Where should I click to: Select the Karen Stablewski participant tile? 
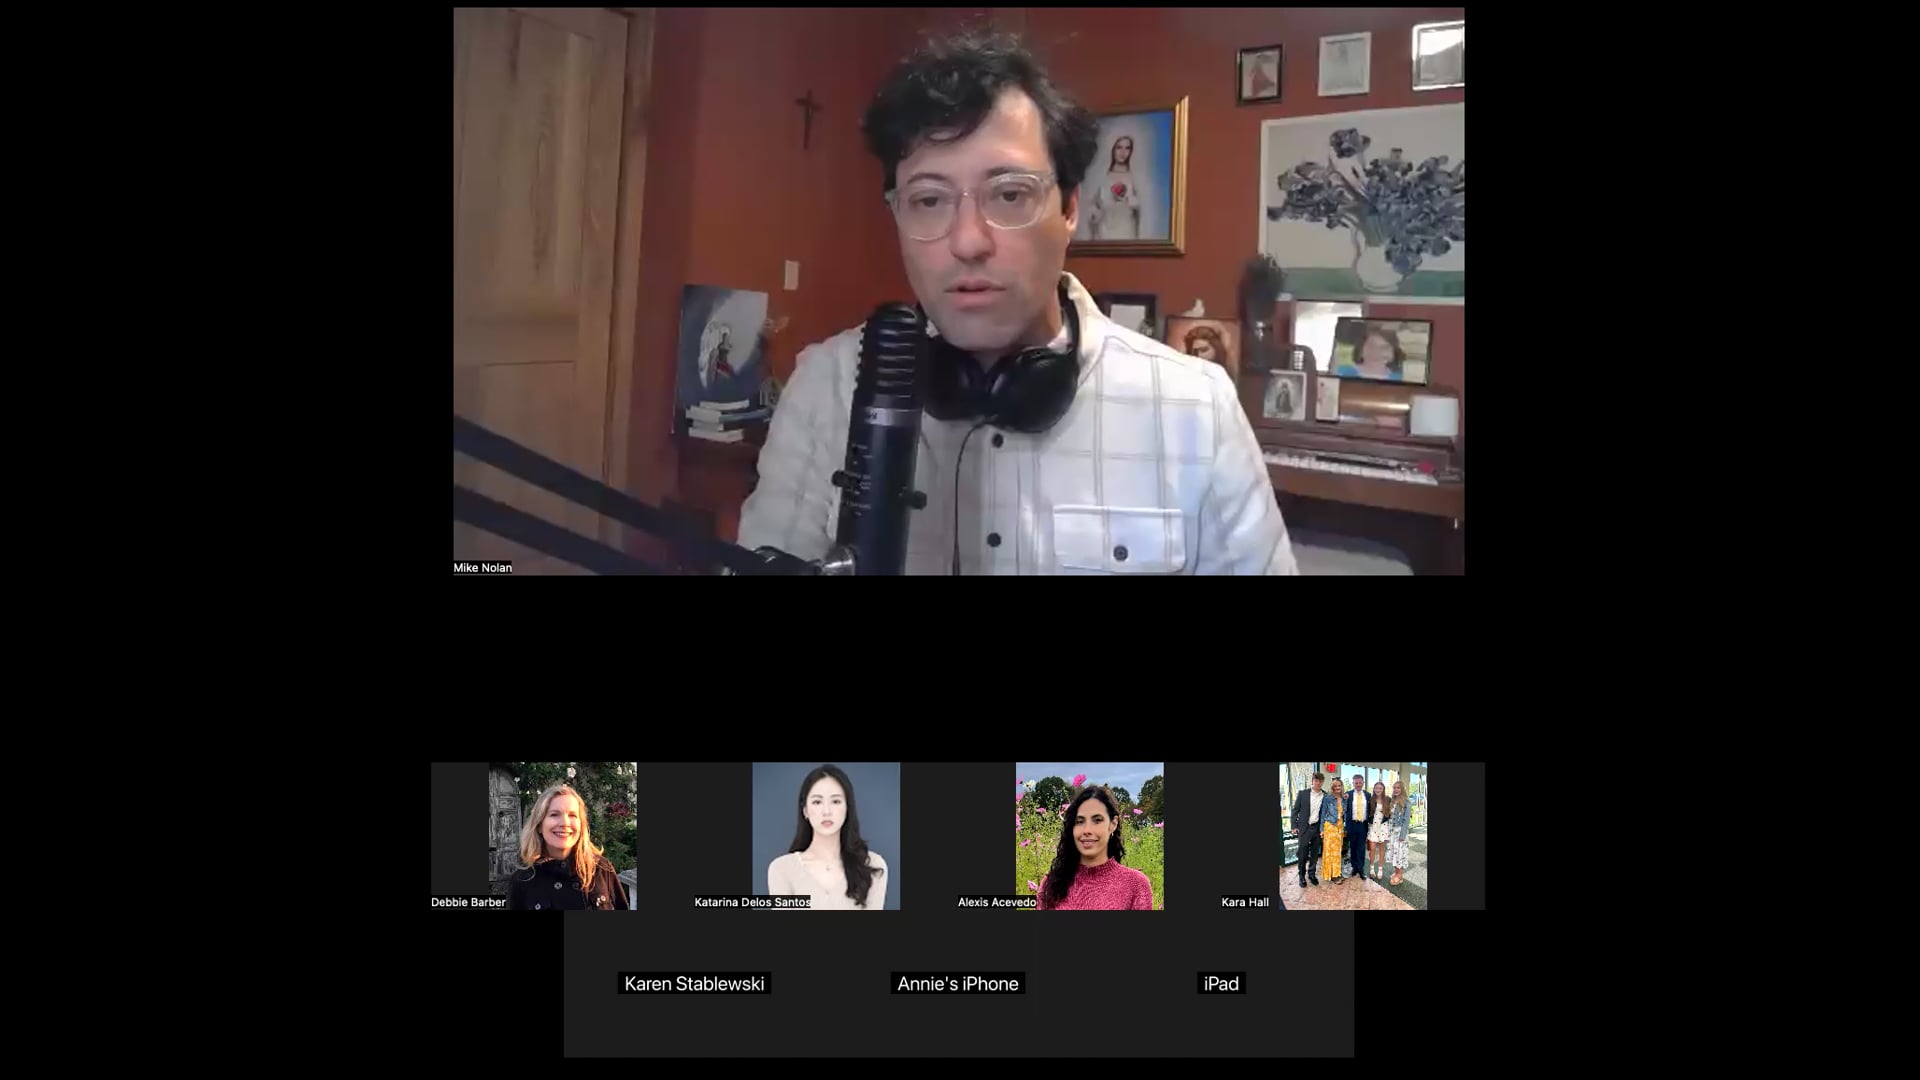(x=694, y=984)
